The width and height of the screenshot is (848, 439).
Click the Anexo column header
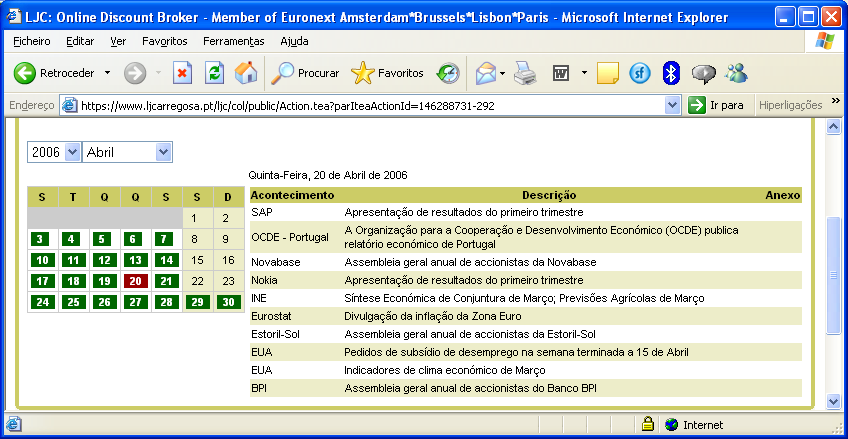[x=783, y=195]
